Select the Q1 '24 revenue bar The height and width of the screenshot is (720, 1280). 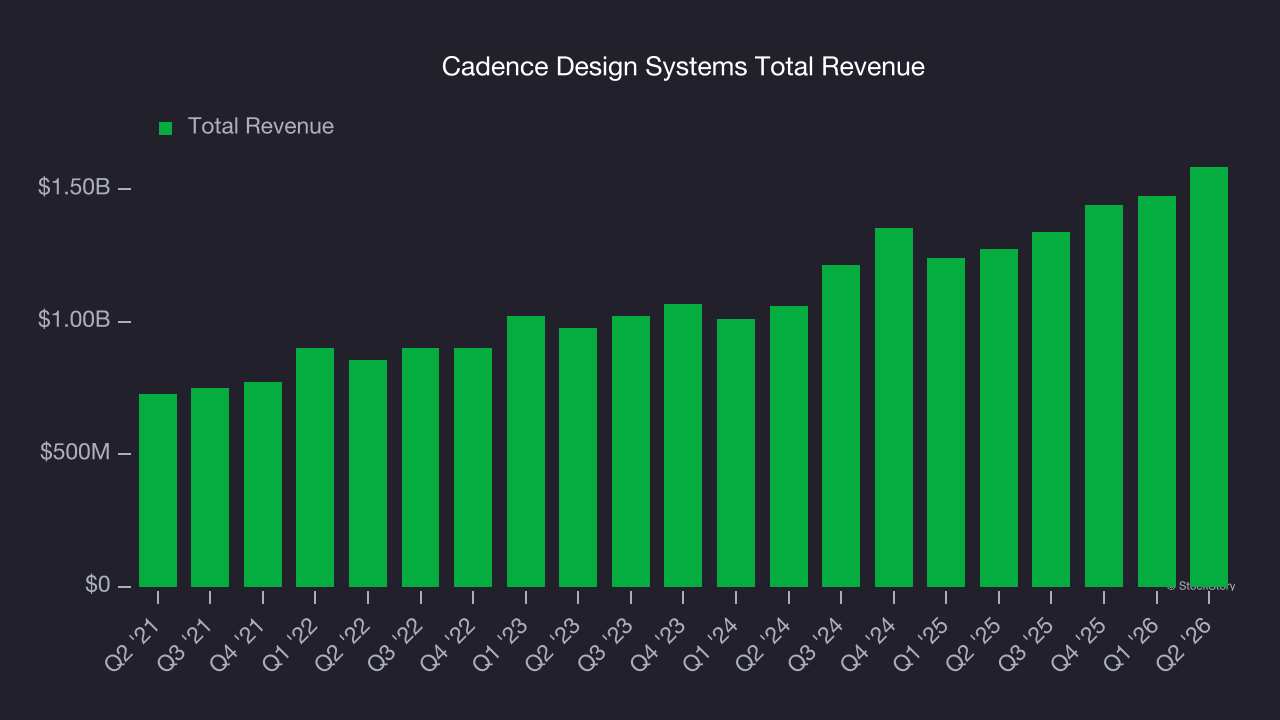click(x=736, y=453)
